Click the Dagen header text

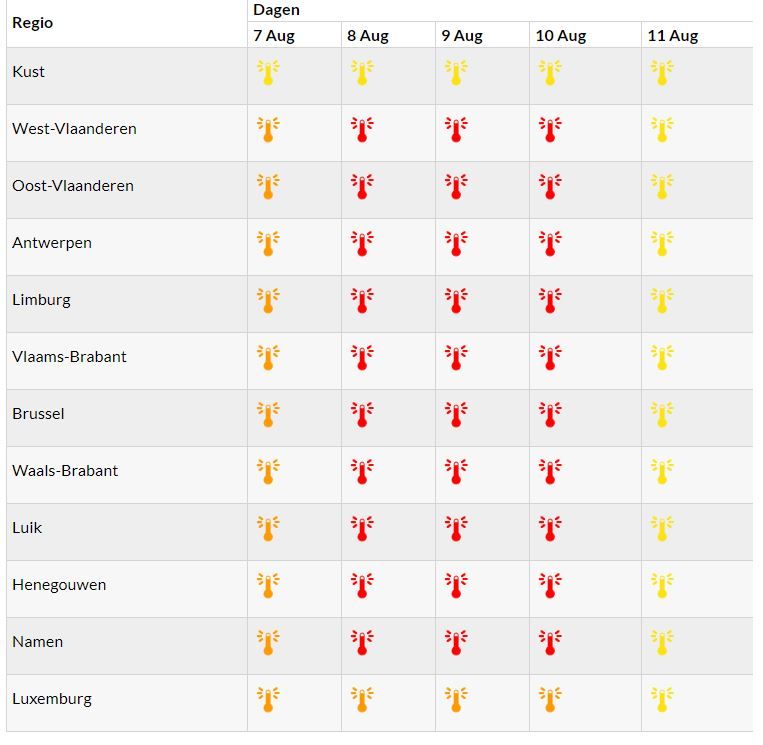point(276,10)
